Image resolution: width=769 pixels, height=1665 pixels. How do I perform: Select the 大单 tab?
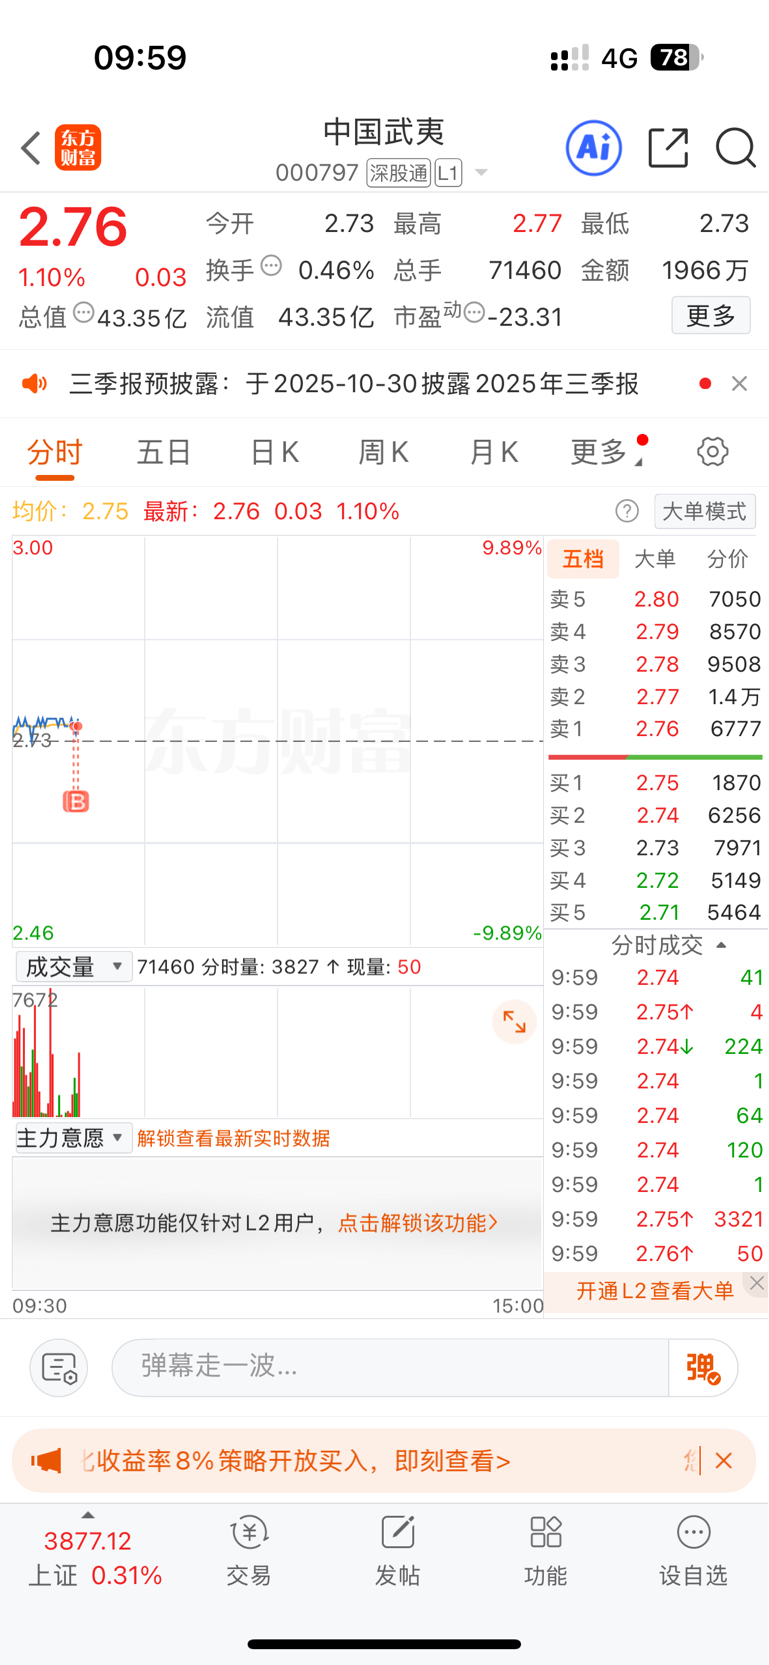pyautogui.click(x=656, y=559)
